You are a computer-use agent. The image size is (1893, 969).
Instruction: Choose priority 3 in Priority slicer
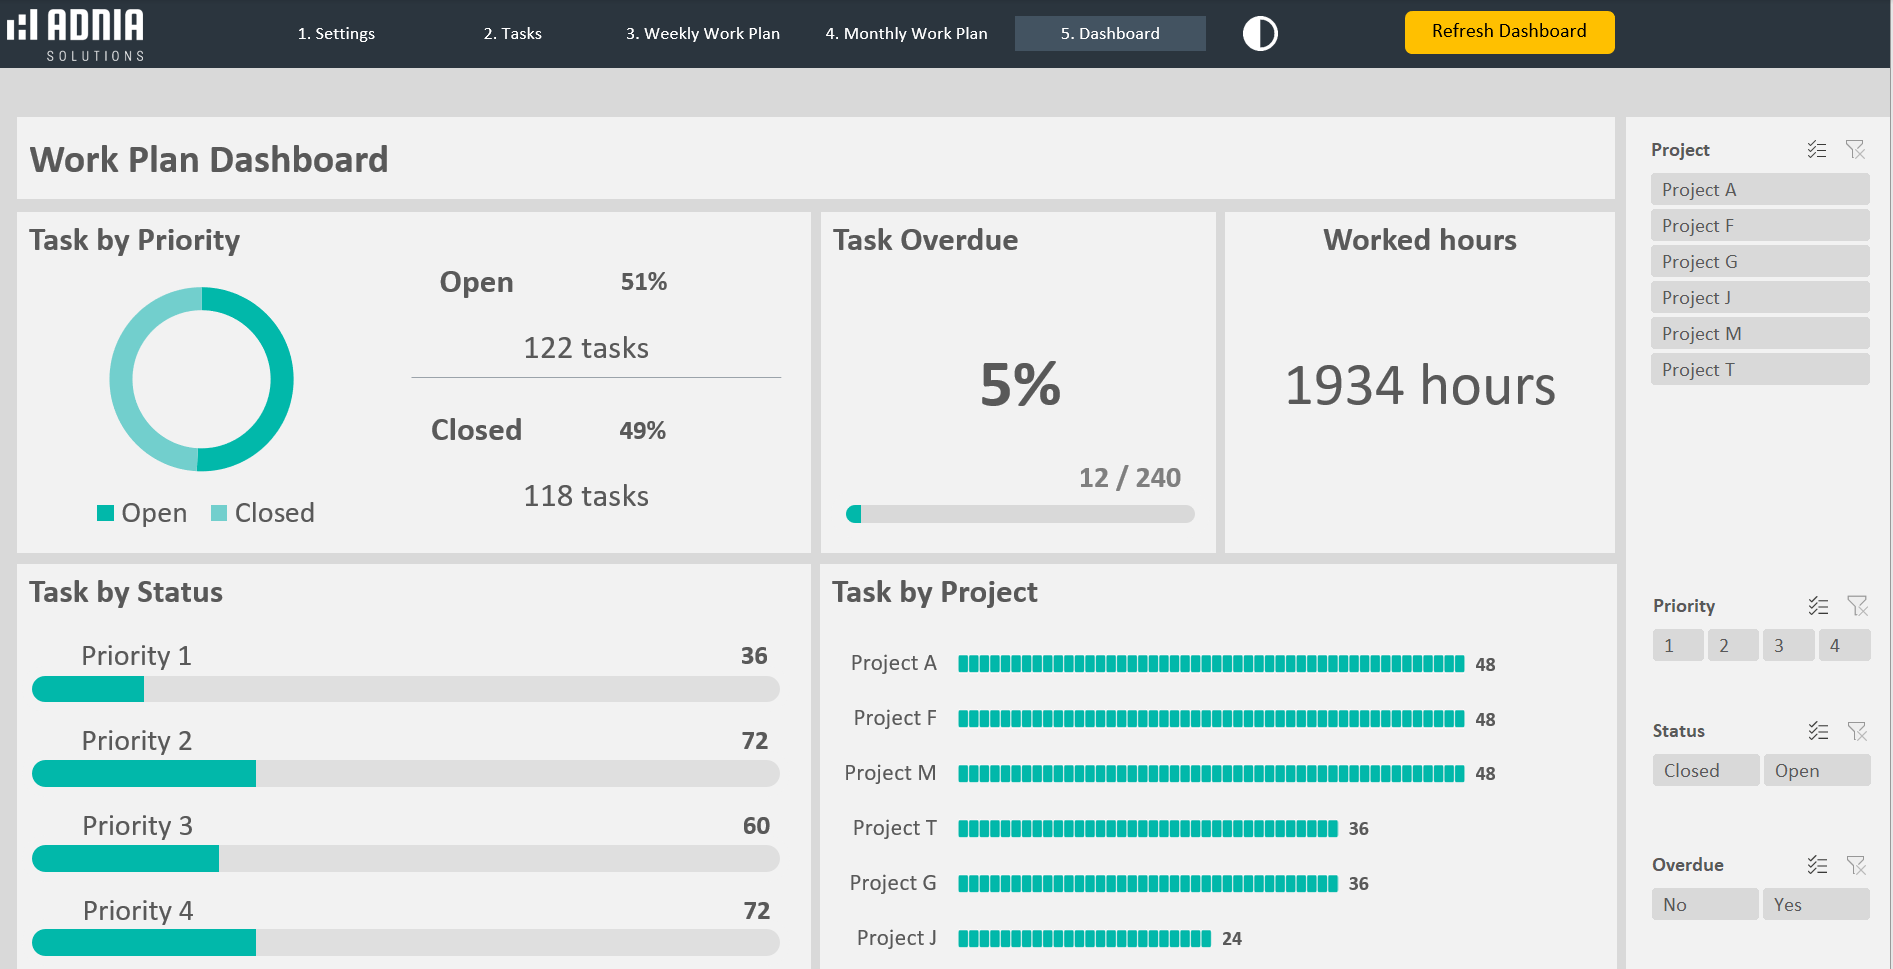click(x=1788, y=646)
